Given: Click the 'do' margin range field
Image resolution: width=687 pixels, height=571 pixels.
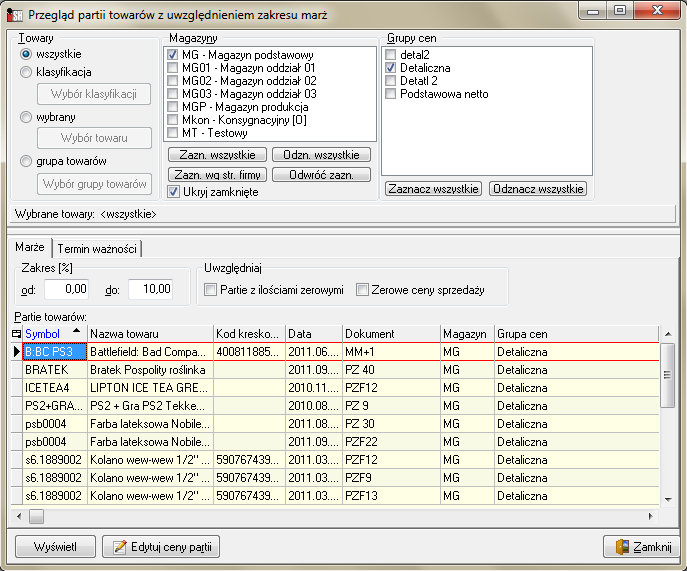Looking at the screenshot, I should point(150,289).
